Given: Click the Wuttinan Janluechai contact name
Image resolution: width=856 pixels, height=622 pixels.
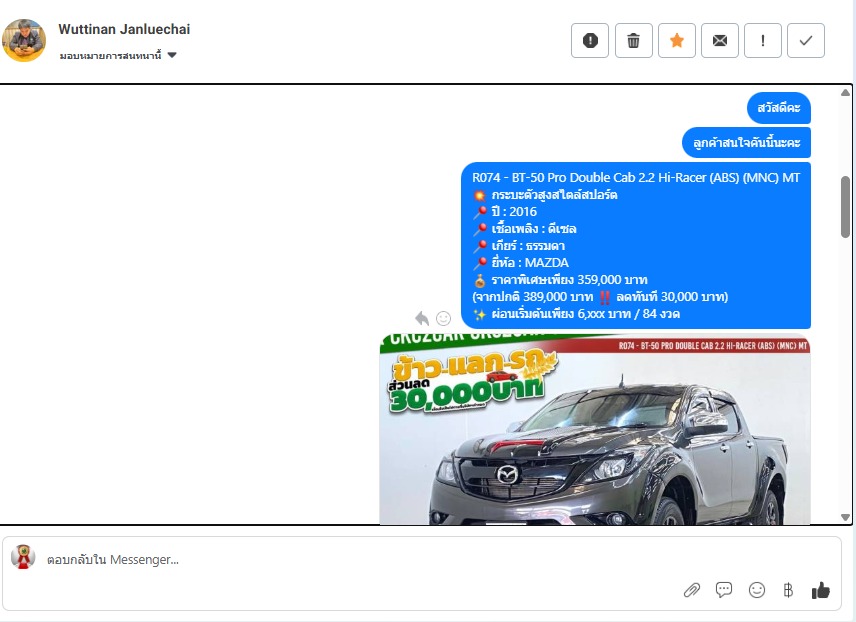Looking at the screenshot, I should tap(124, 29).
